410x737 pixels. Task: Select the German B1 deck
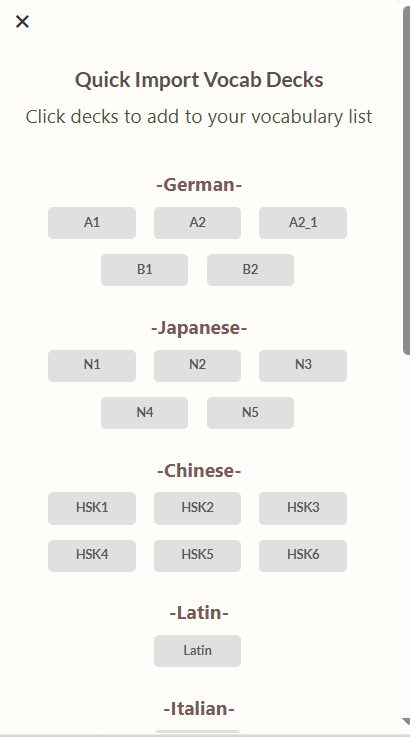point(144,270)
